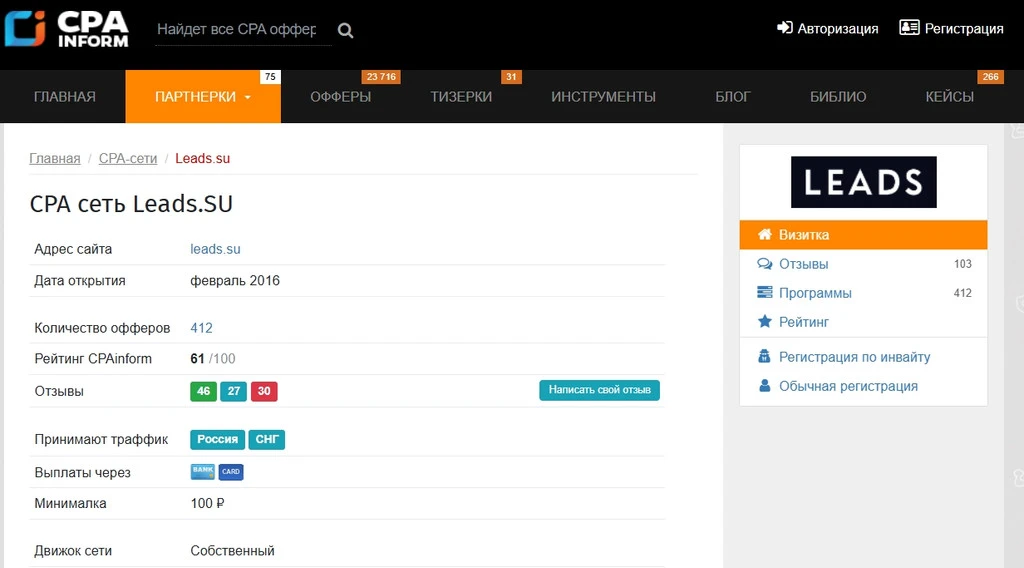Select the Визитка sidebar tab
1024x568 pixels.
coord(863,234)
